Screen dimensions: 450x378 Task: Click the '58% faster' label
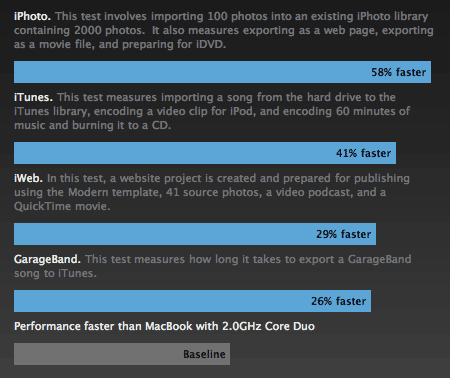click(399, 72)
